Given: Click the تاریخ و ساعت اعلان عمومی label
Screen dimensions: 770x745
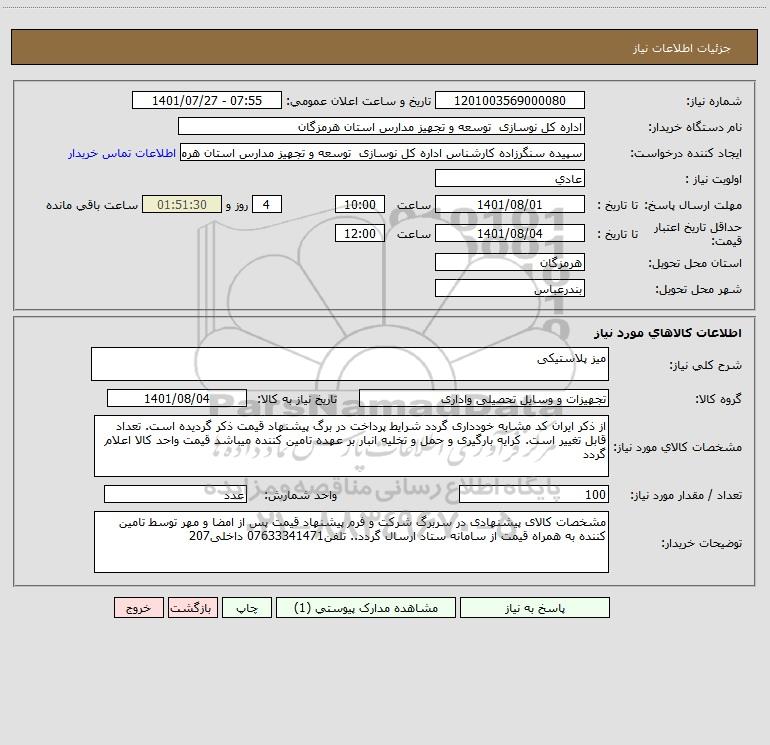Looking at the screenshot, I should pyautogui.click(x=359, y=102).
